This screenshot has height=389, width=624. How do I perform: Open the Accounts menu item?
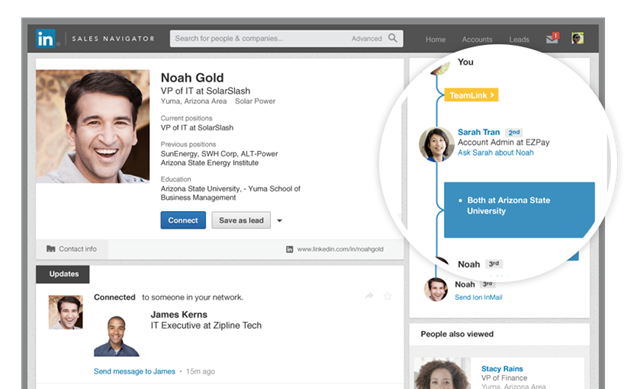coord(477,39)
